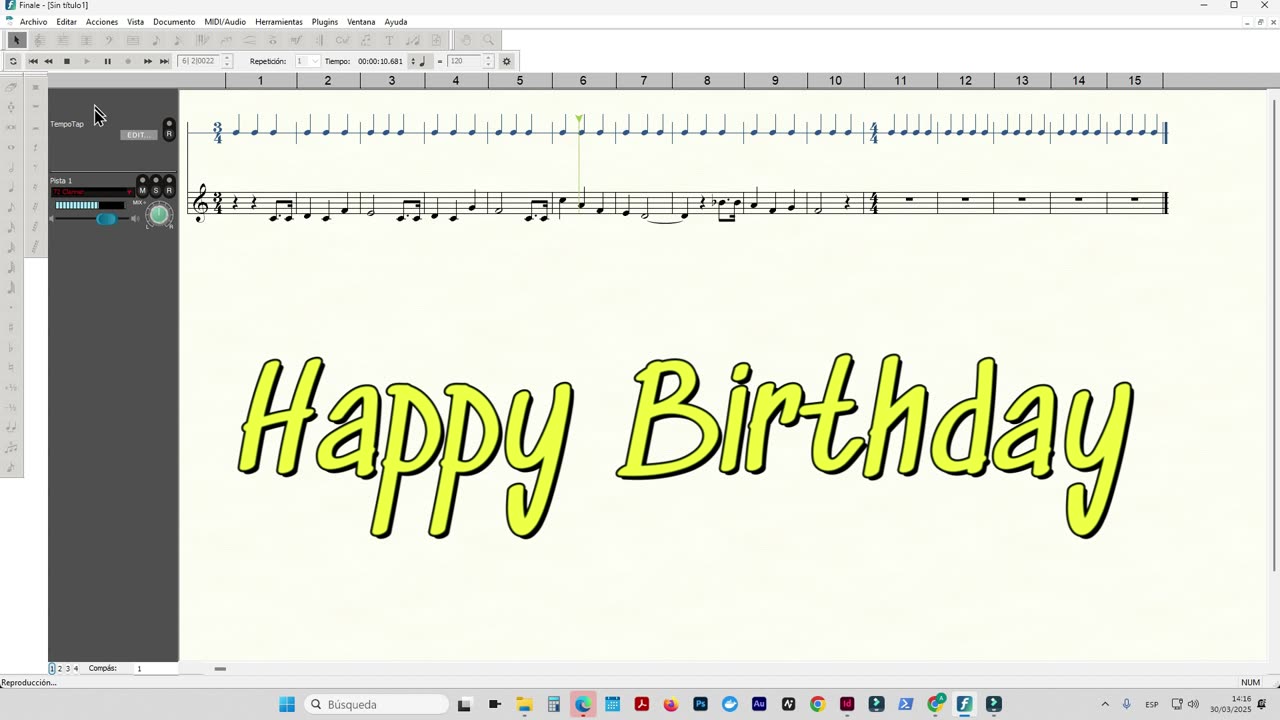1280x720 pixels.
Task: Click measure 6 in the ruler
Action: coord(583,80)
